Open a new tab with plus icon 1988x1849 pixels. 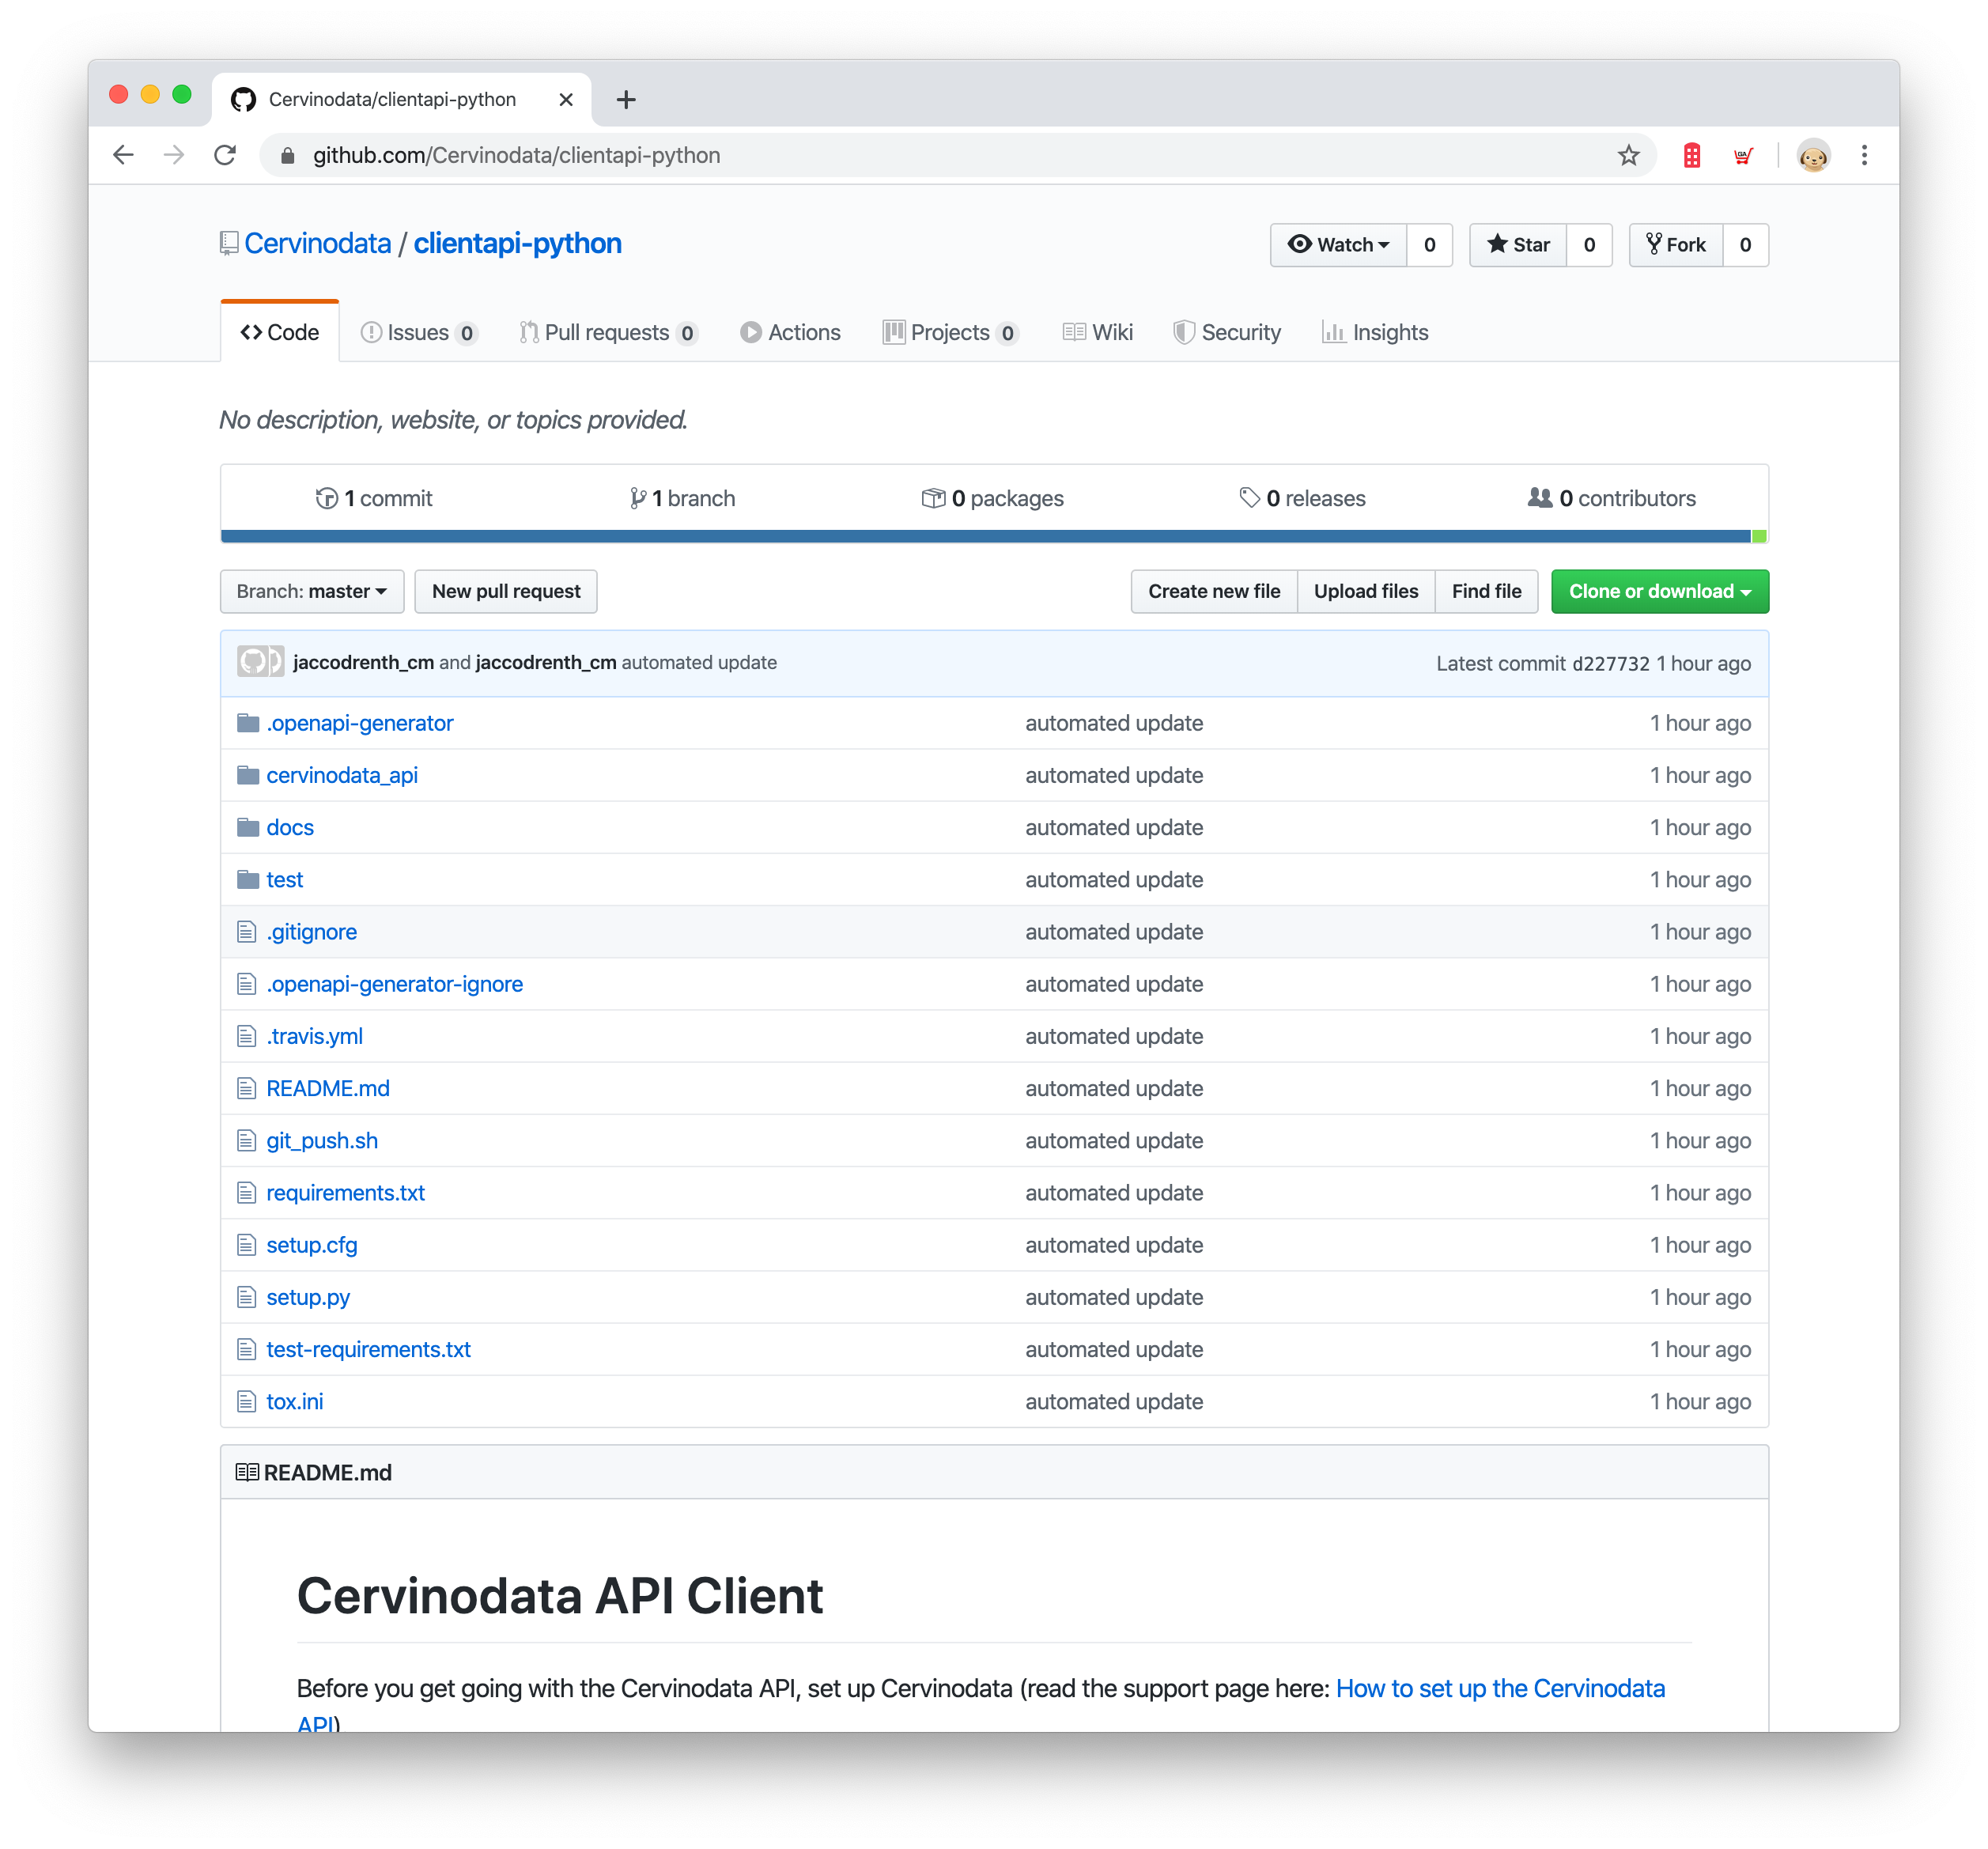(626, 99)
